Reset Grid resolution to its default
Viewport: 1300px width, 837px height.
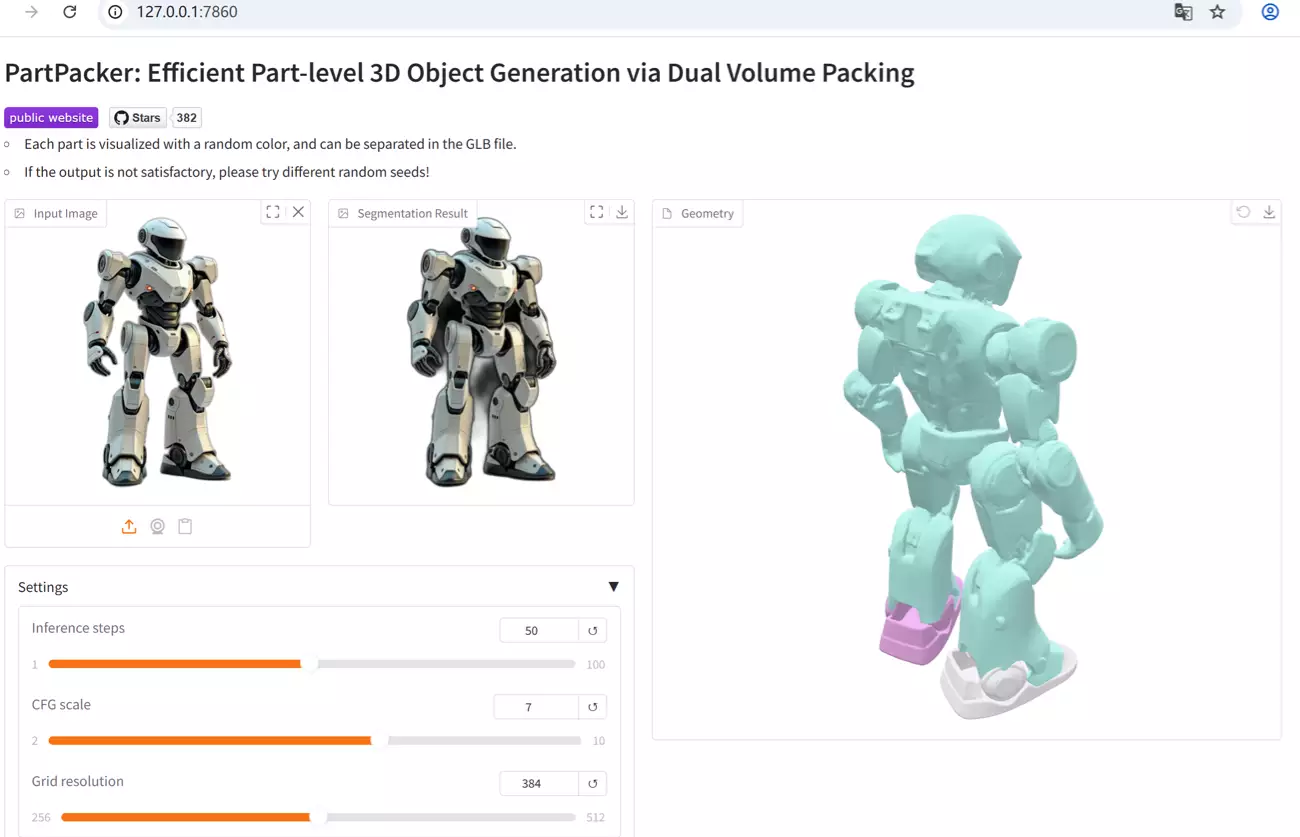point(593,783)
